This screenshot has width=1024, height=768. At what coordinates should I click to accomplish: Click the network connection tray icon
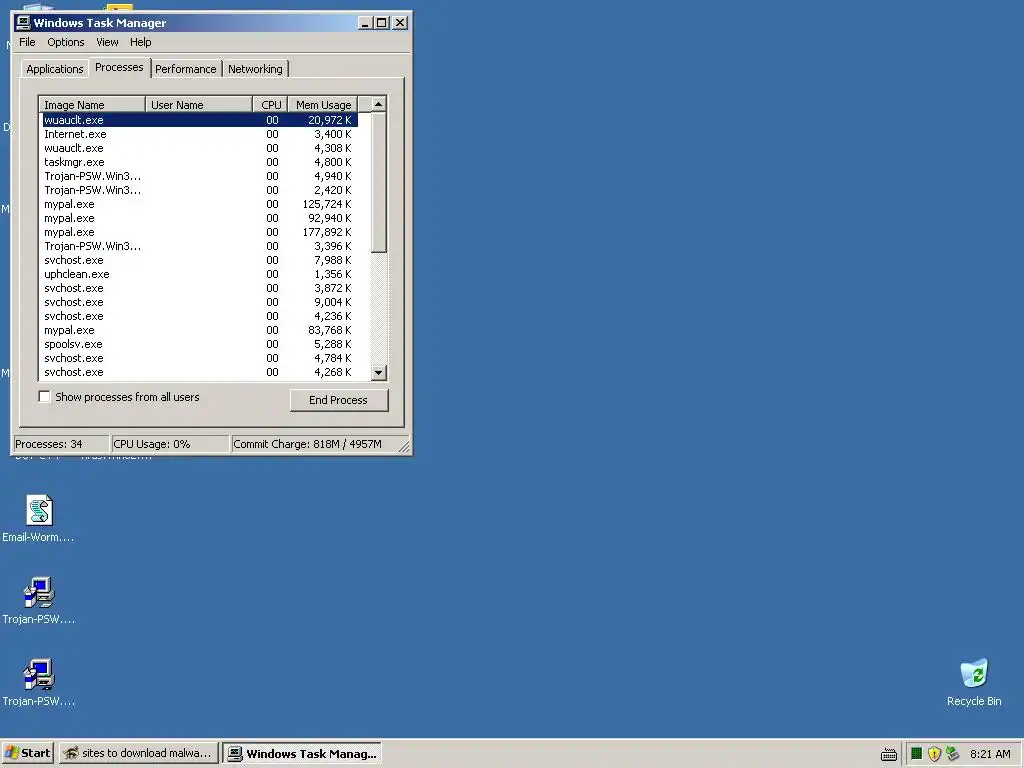[x=952, y=754]
